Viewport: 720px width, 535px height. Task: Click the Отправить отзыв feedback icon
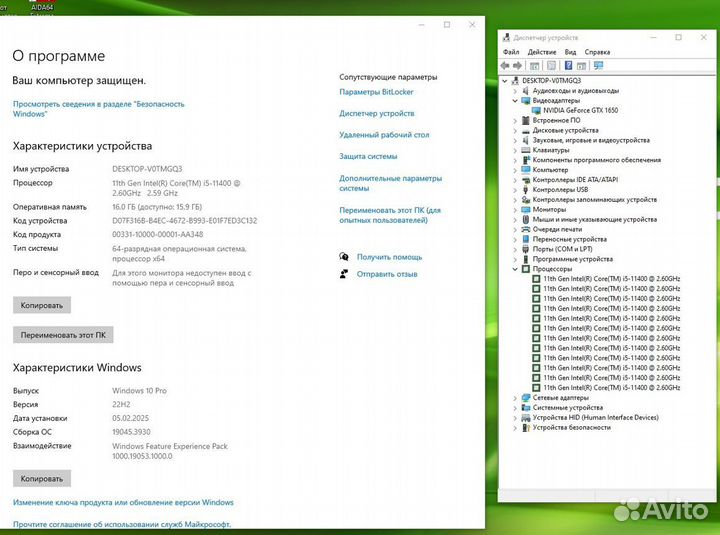pos(344,274)
